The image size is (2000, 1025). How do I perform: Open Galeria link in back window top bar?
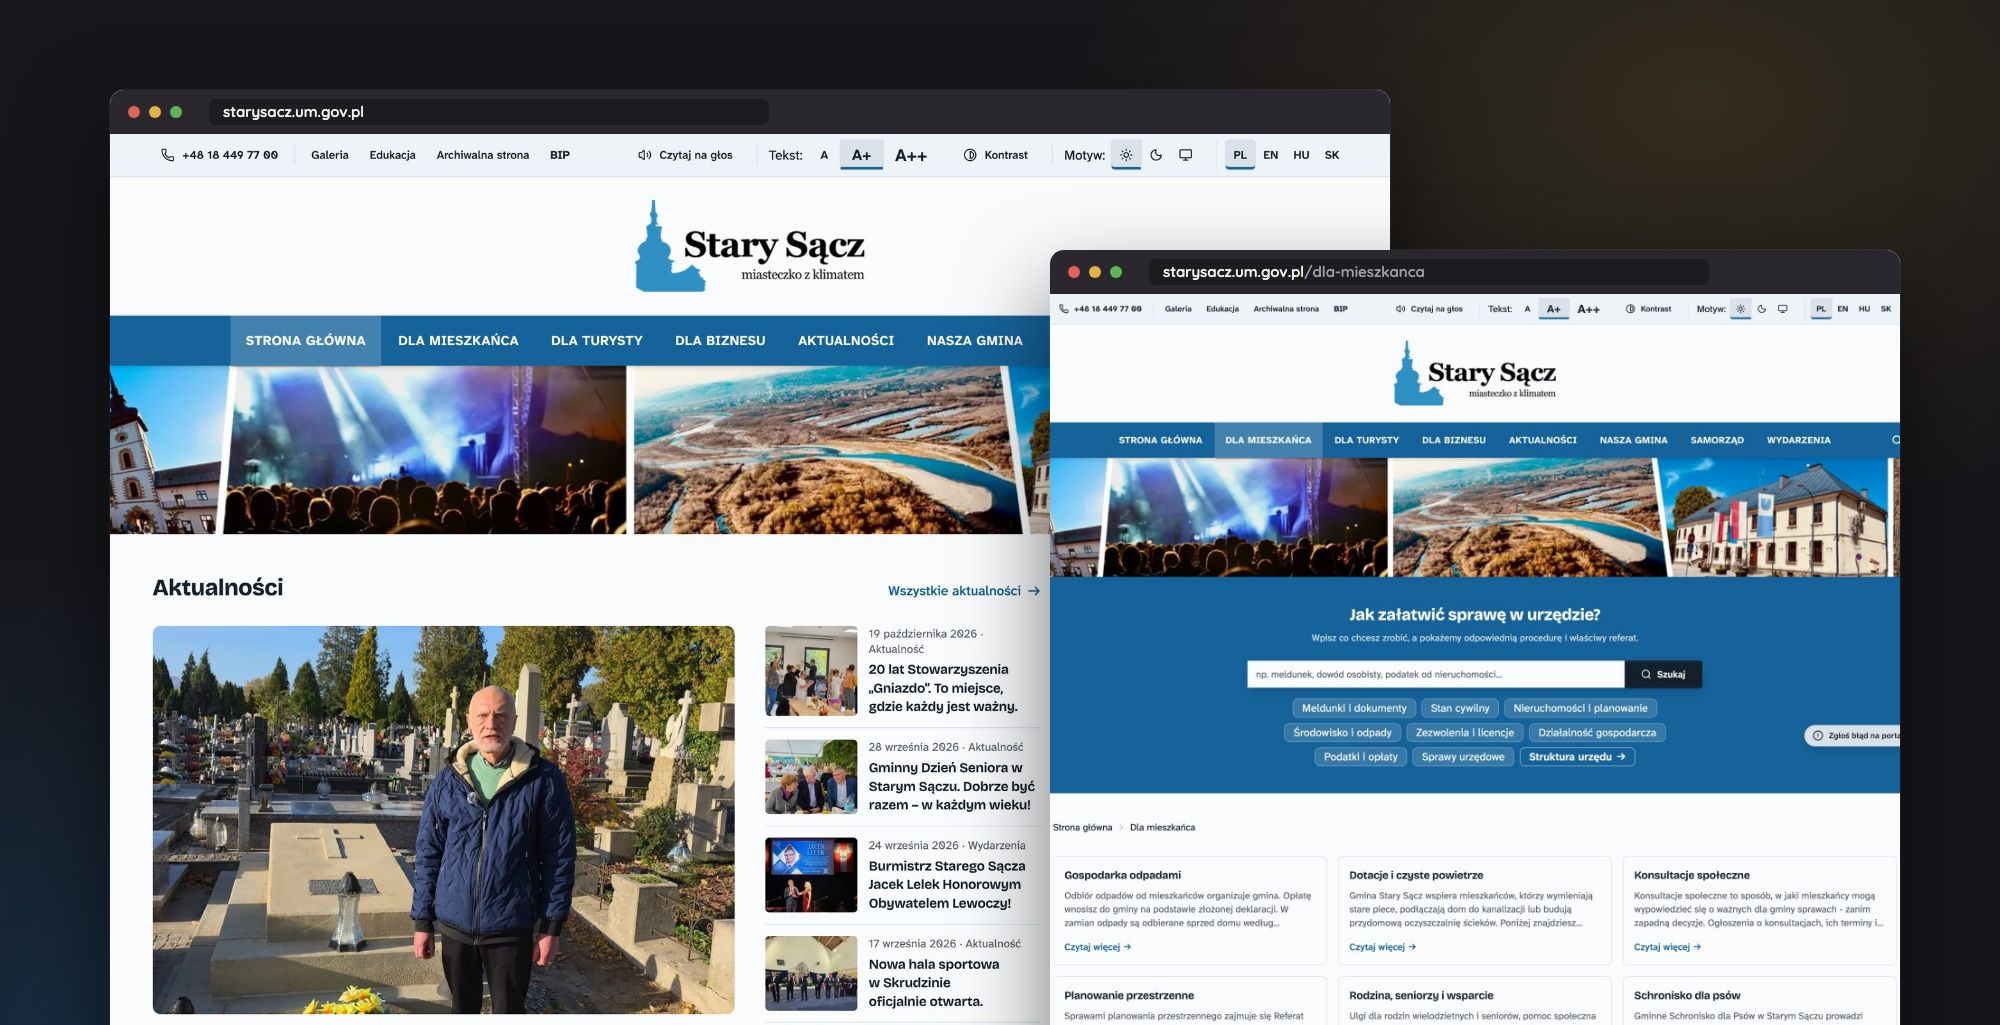click(329, 155)
